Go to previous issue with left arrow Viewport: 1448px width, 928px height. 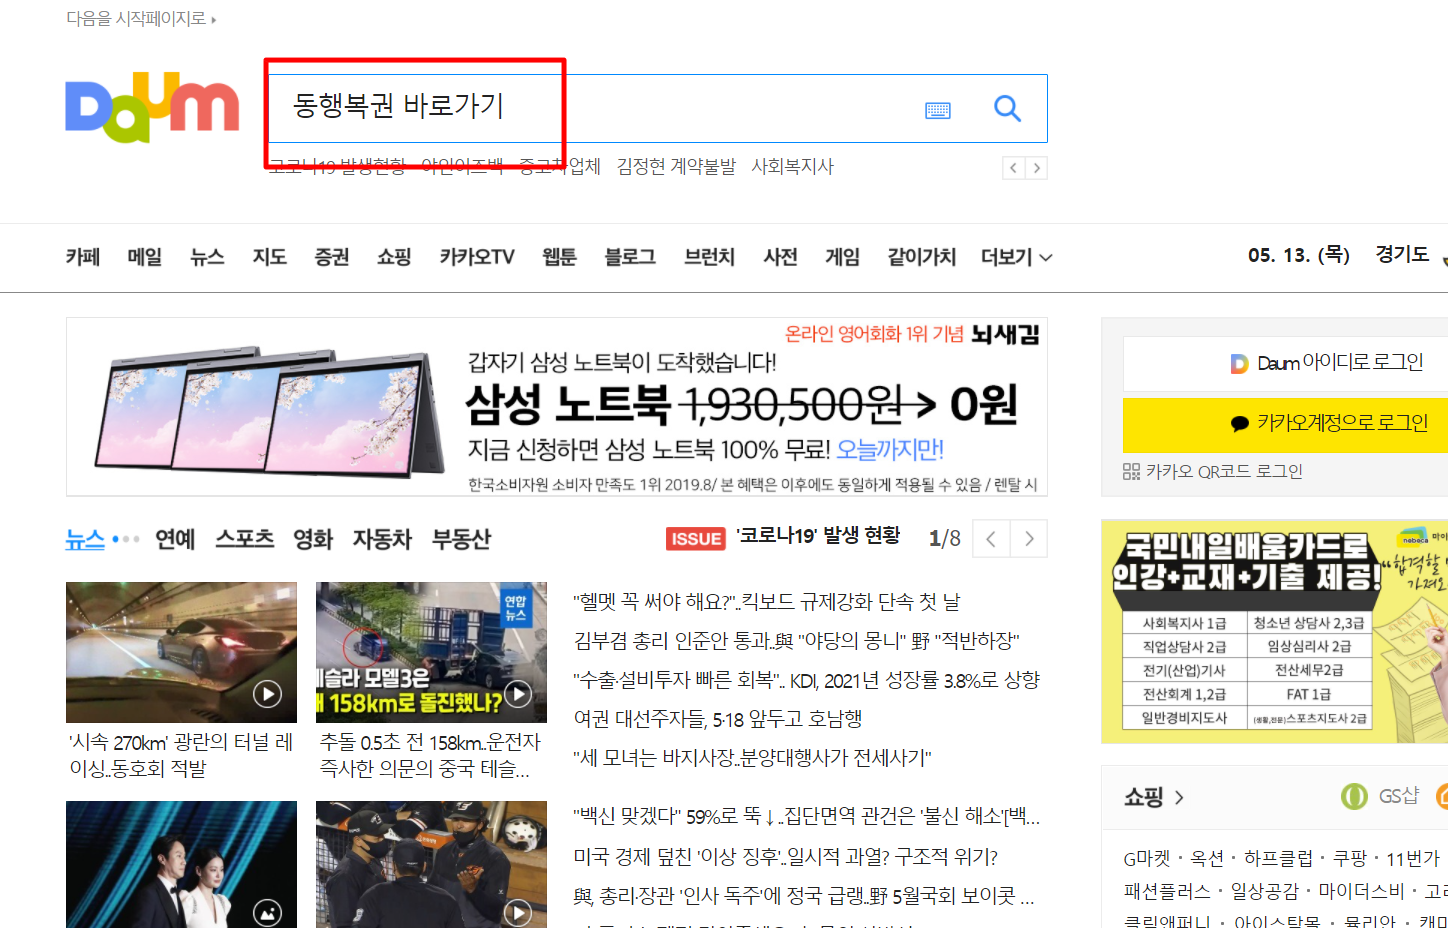(x=991, y=539)
